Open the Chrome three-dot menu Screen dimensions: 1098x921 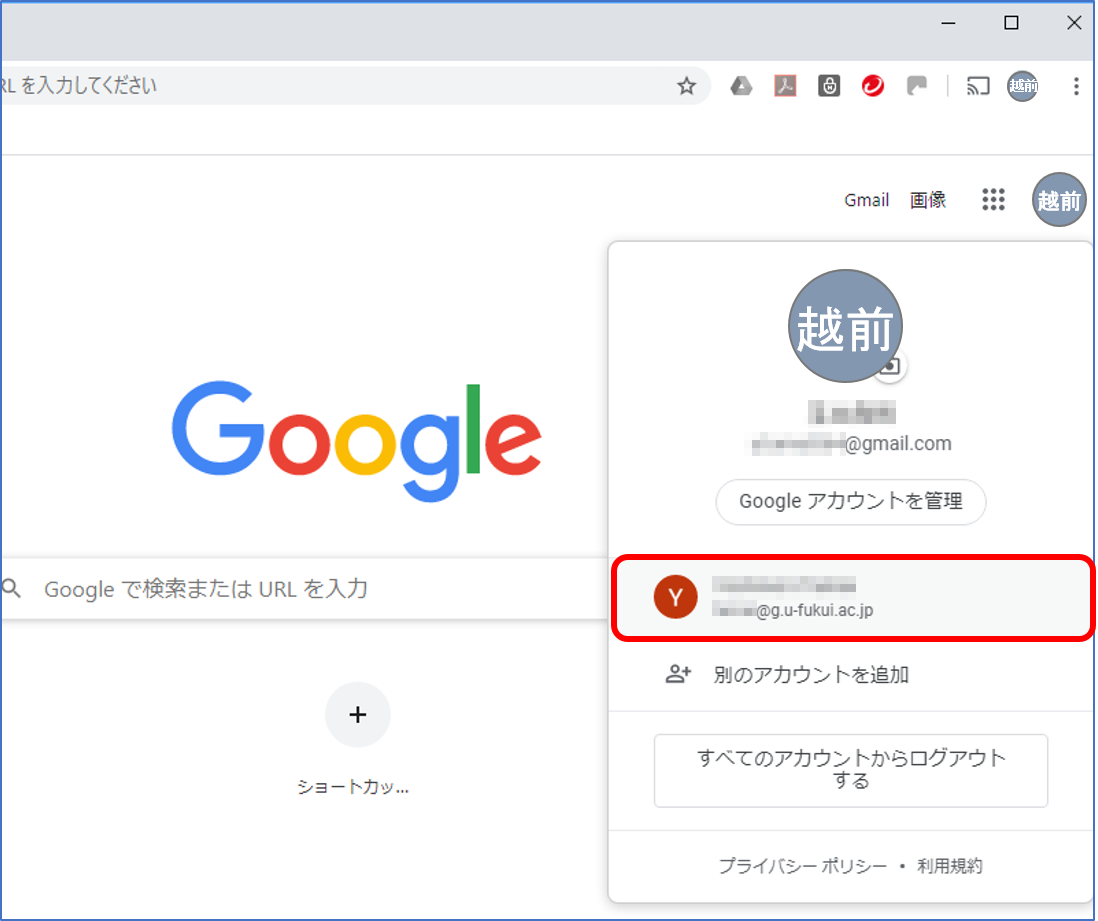tap(1076, 86)
